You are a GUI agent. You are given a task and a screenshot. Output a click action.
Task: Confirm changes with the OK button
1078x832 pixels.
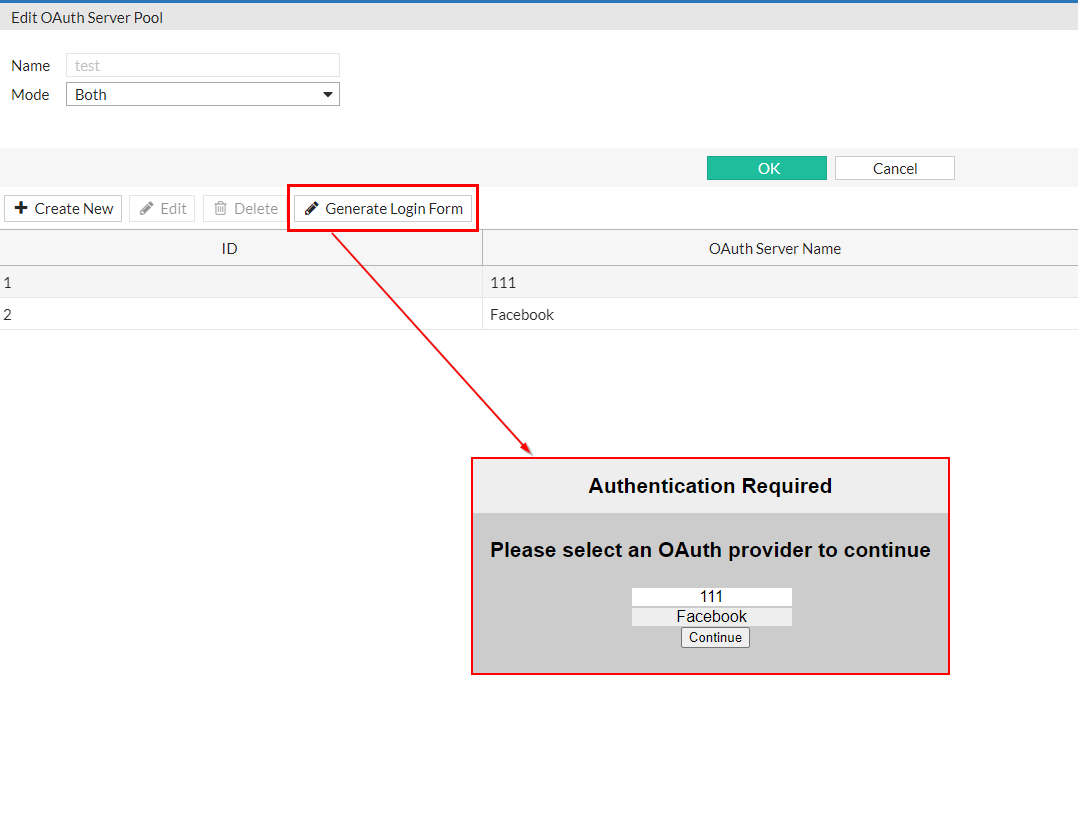click(x=767, y=168)
